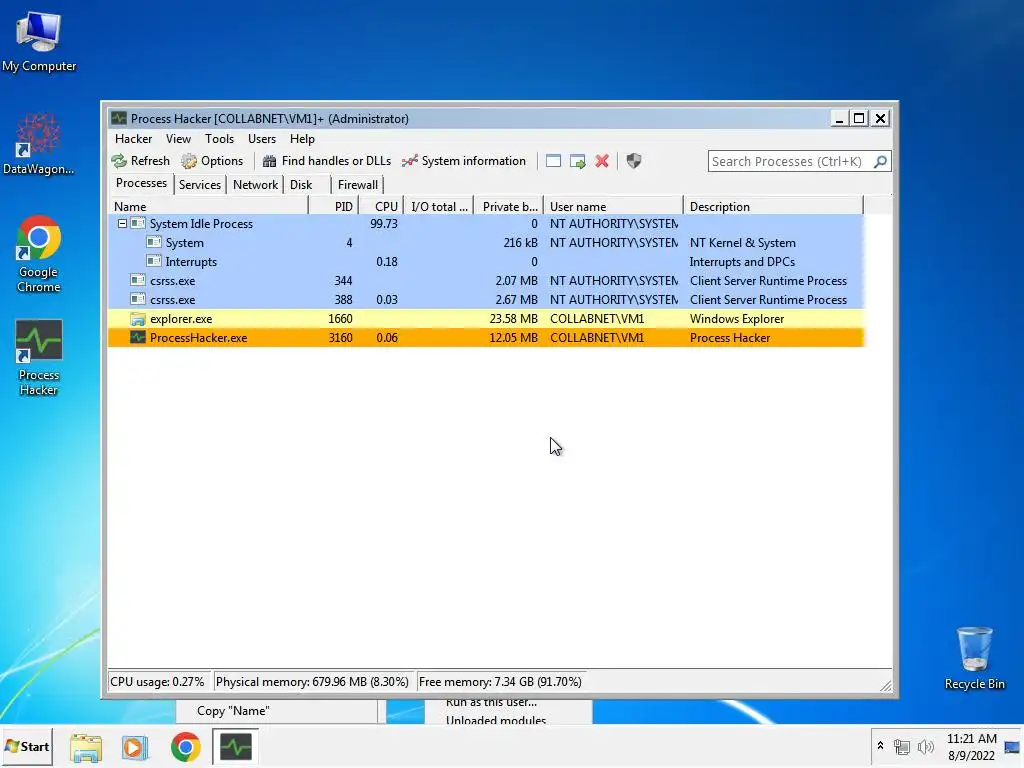Click the Refresh toolbar button
Viewport: 1024px width, 768px height.
(x=140, y=161)
